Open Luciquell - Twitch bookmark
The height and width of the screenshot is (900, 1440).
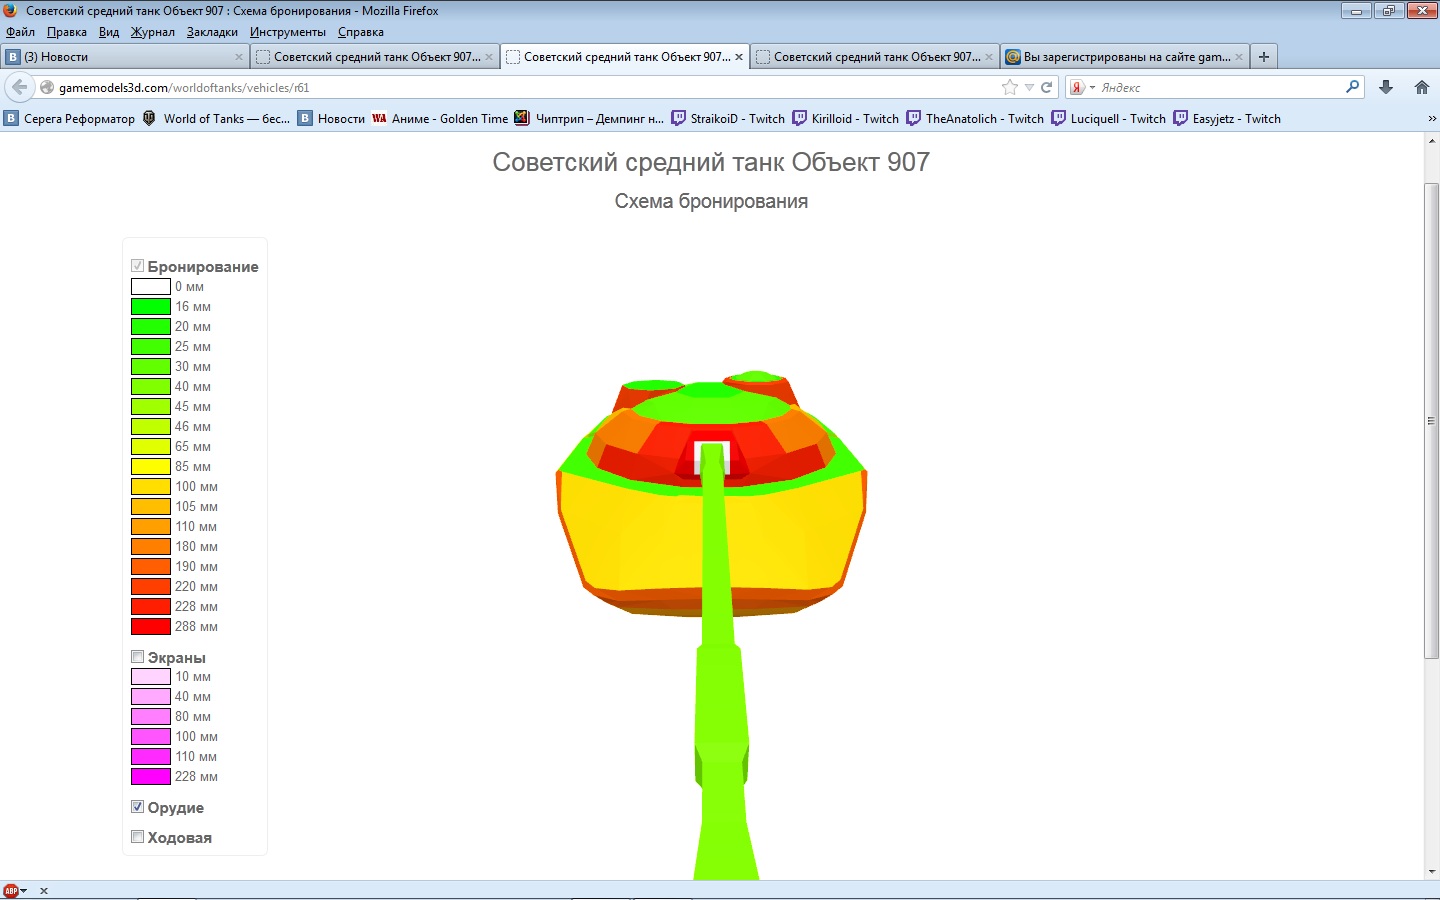click(x=1109, y=118)
